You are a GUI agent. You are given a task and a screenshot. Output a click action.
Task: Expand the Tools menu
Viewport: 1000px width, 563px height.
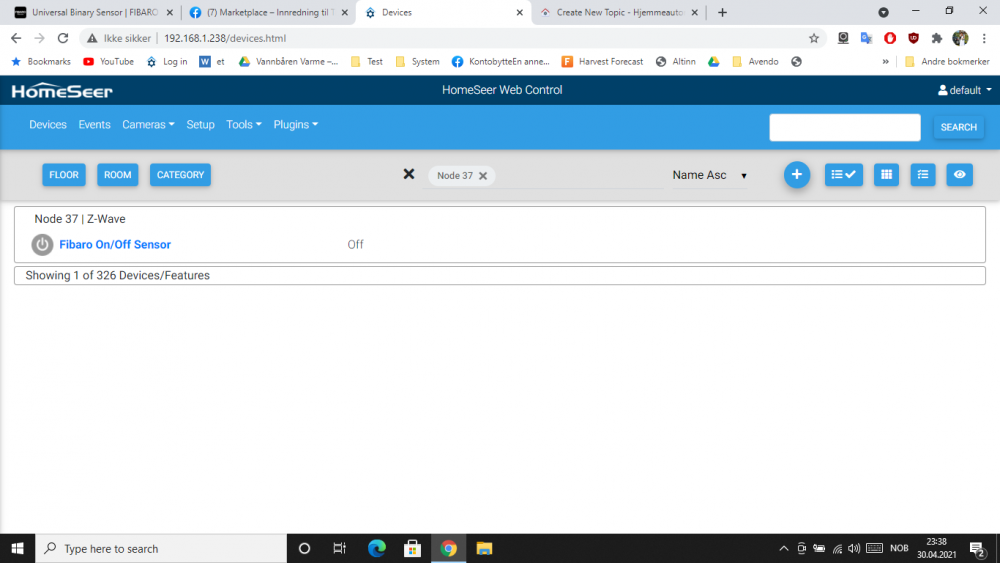point(243,125)
